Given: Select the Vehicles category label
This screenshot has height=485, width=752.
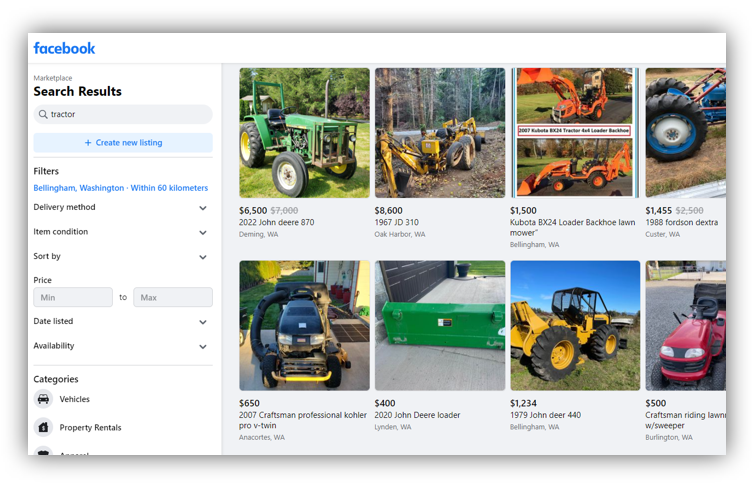Looking at the screenshot, I should point(74,399).
